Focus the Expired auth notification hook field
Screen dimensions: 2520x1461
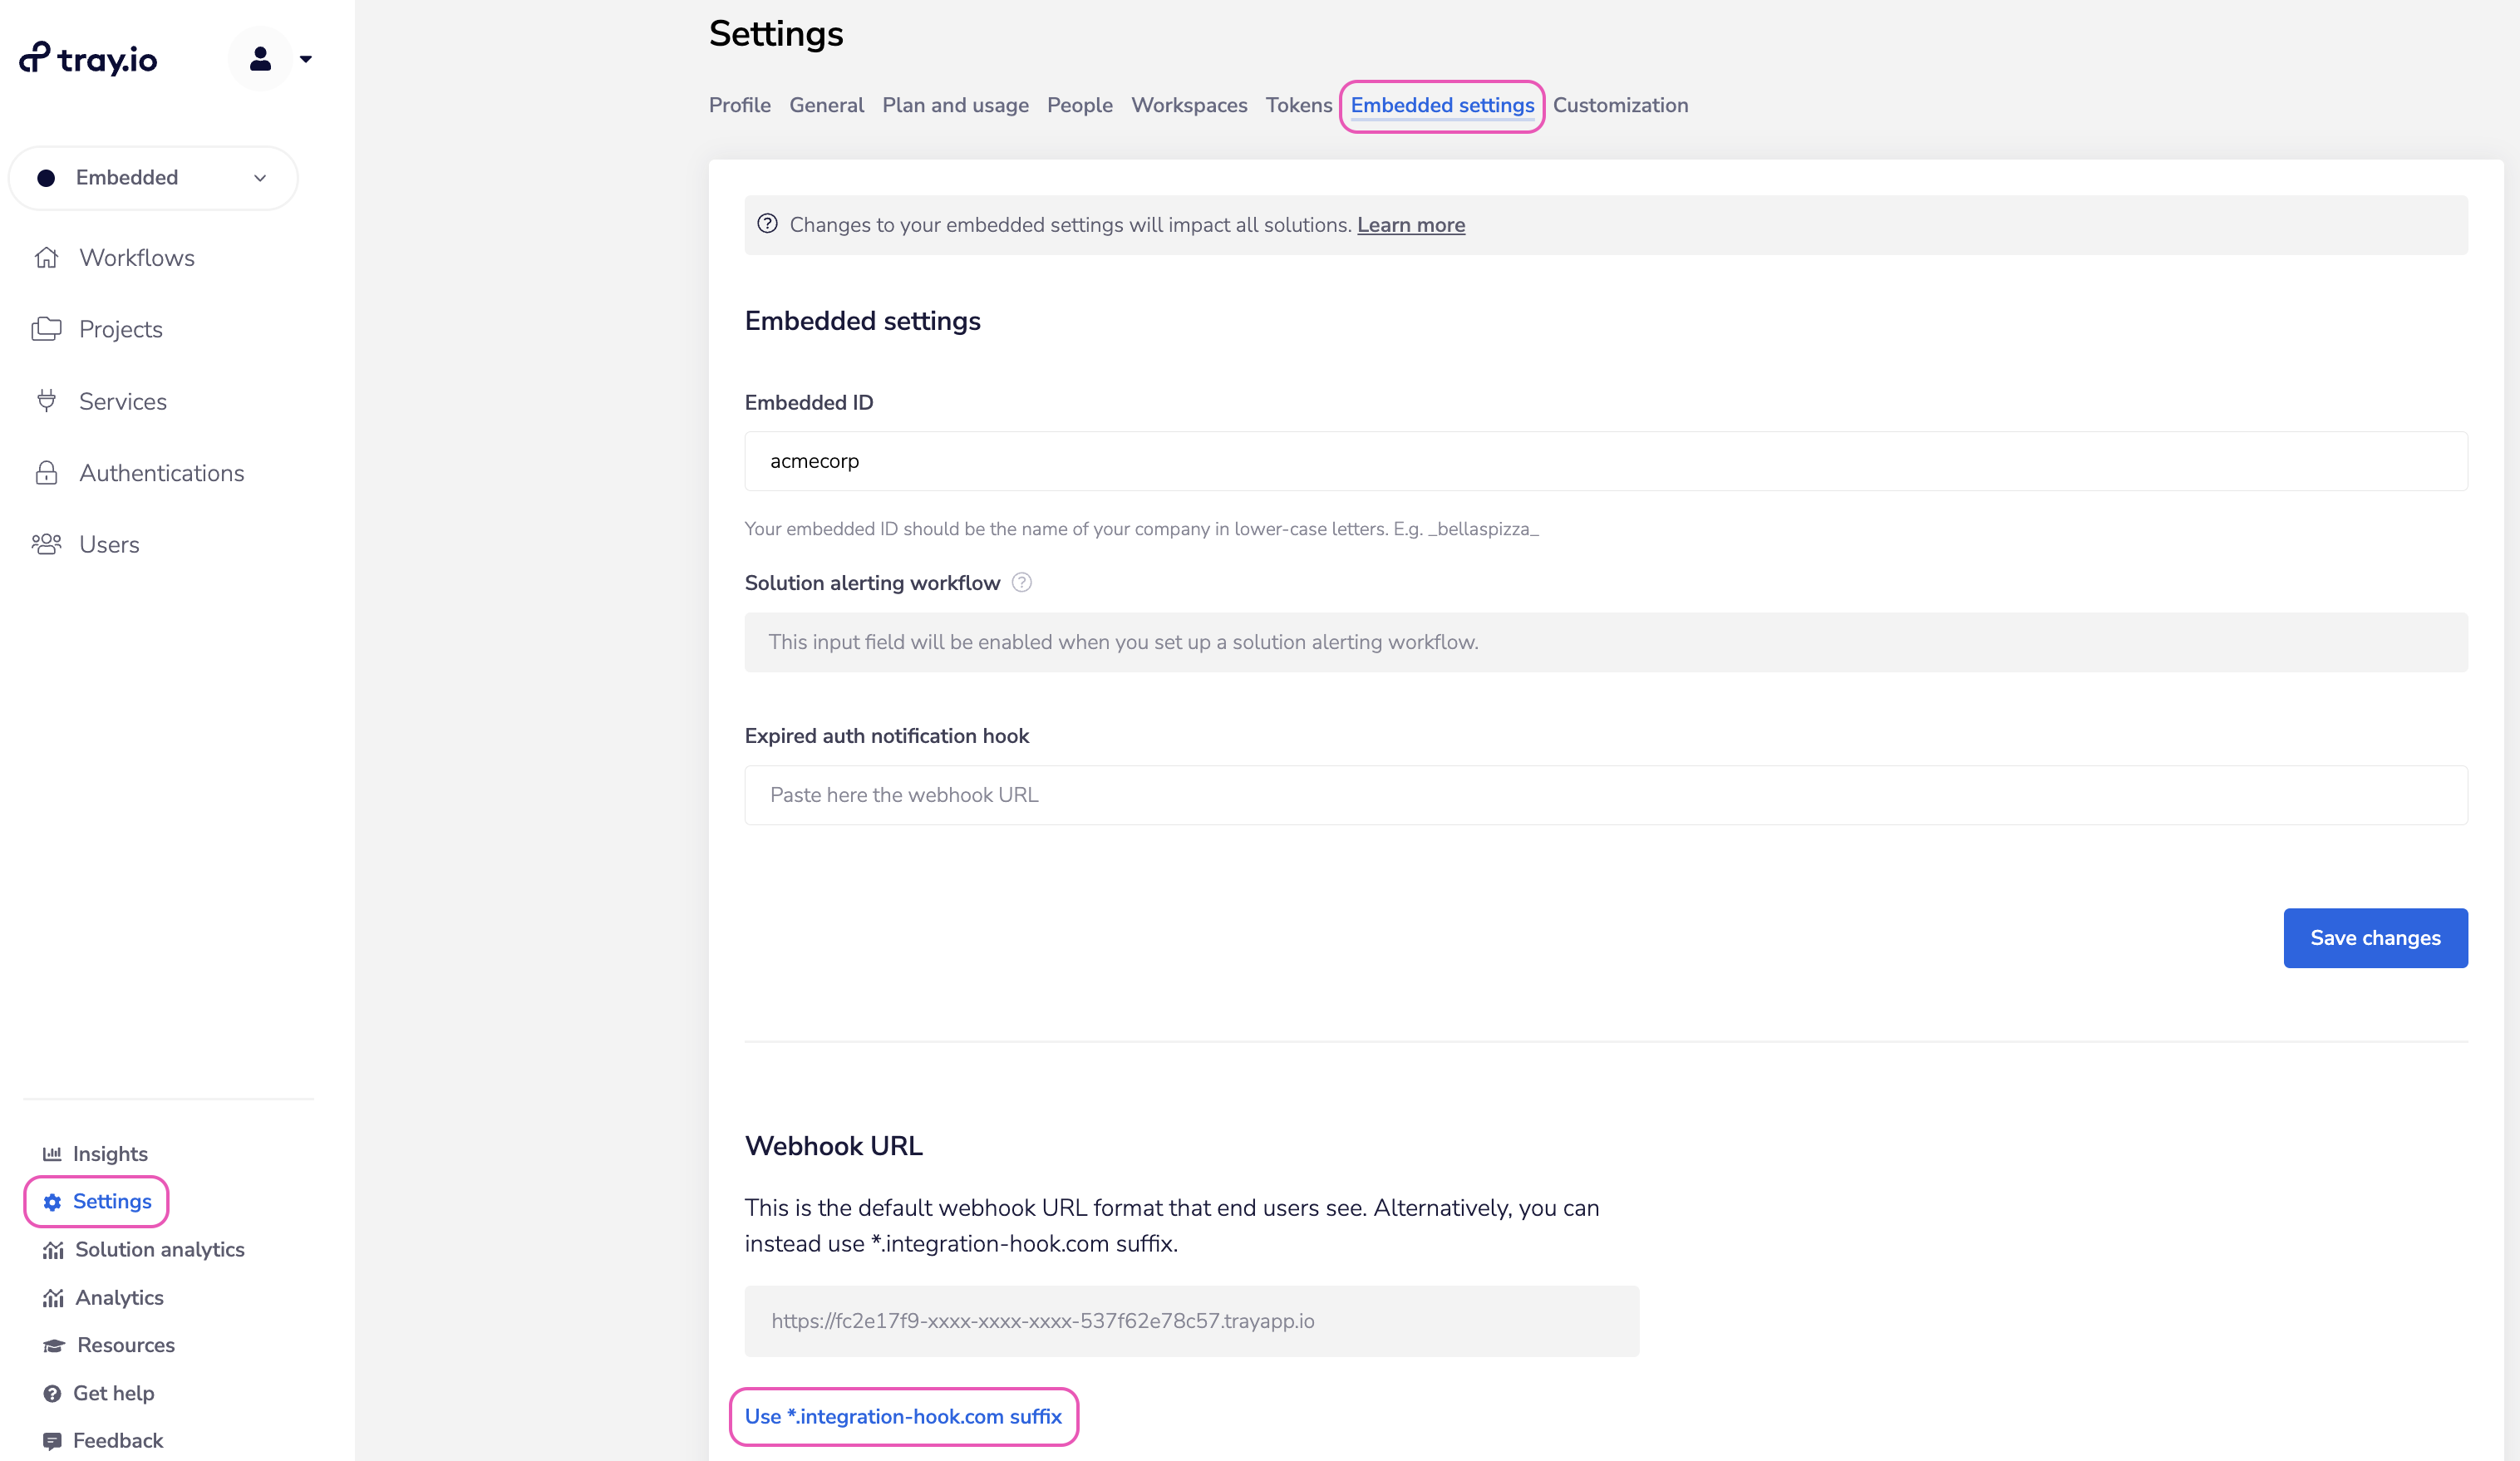click(x=1605, y=795)
